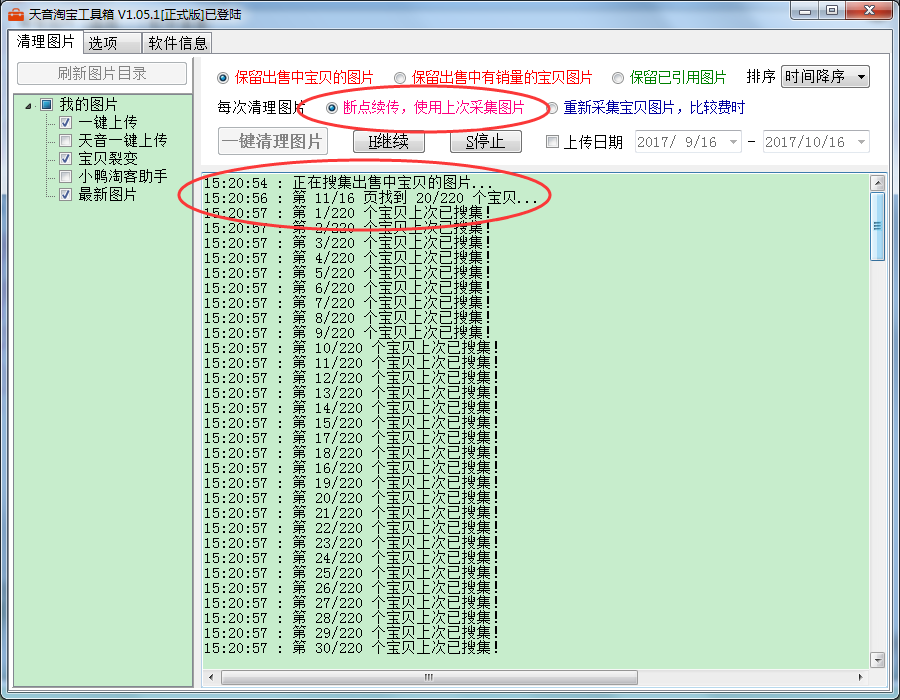The height and width of the screenshot is (700, 900).
Task: Click the log's horizontal scrollbar right arrow
Action: tap(860, 677)
